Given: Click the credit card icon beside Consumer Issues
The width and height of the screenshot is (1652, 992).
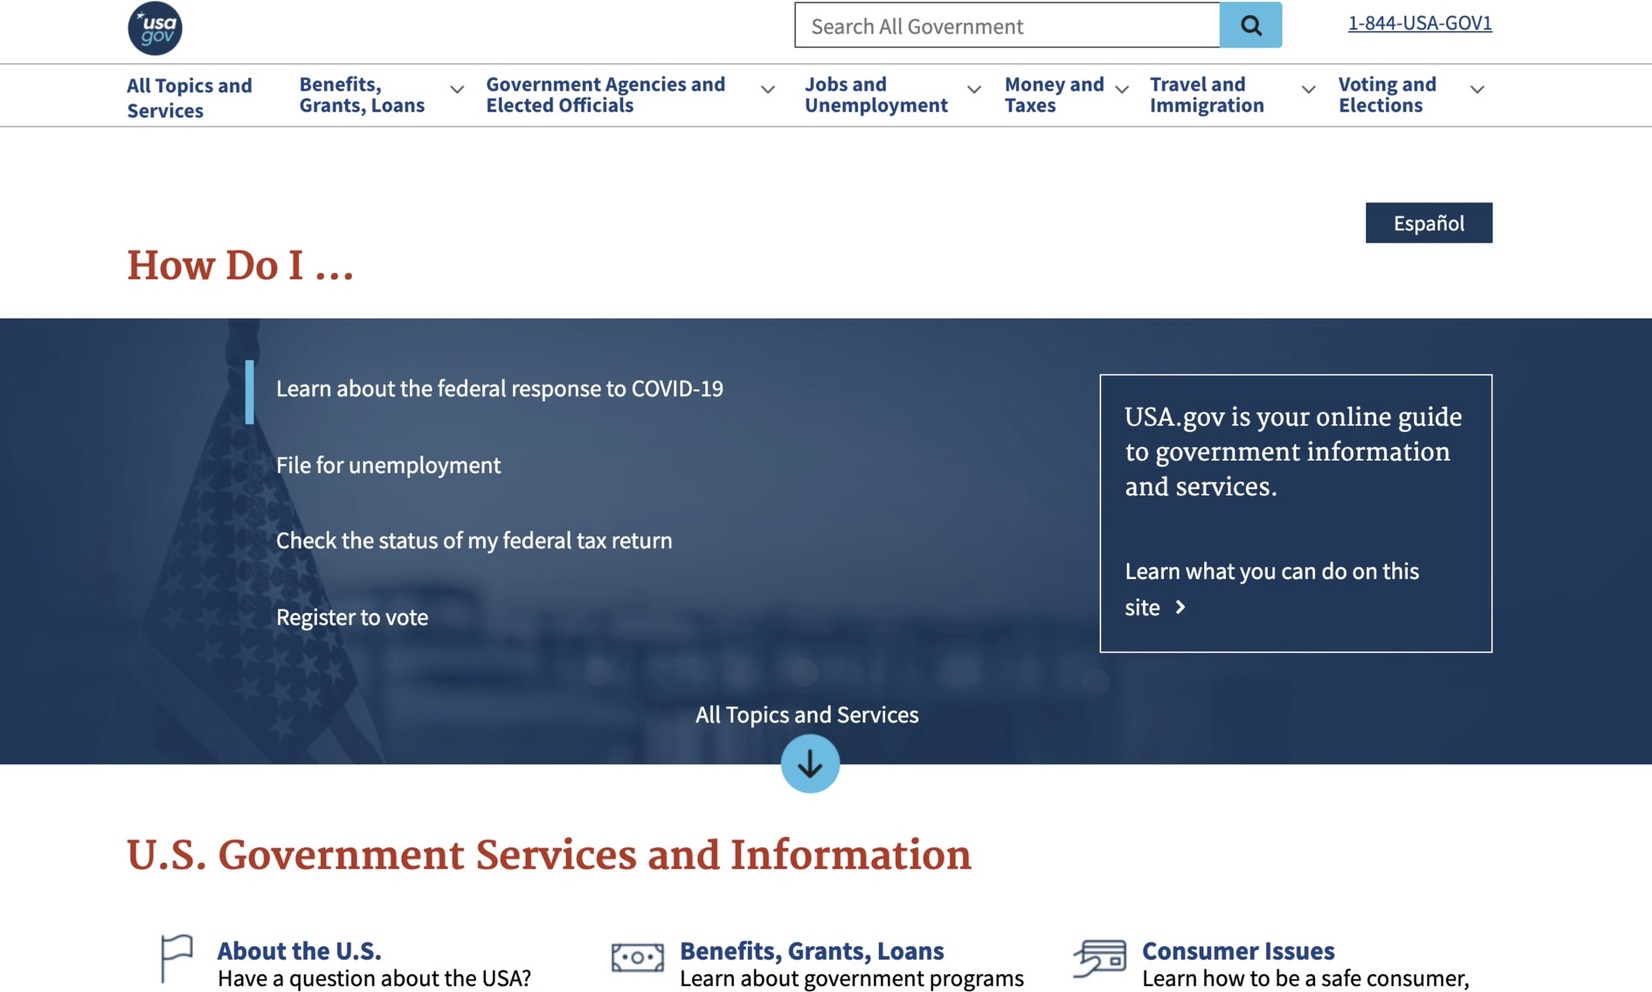Looking at the screenshot, I should (x=1100, y=958).
